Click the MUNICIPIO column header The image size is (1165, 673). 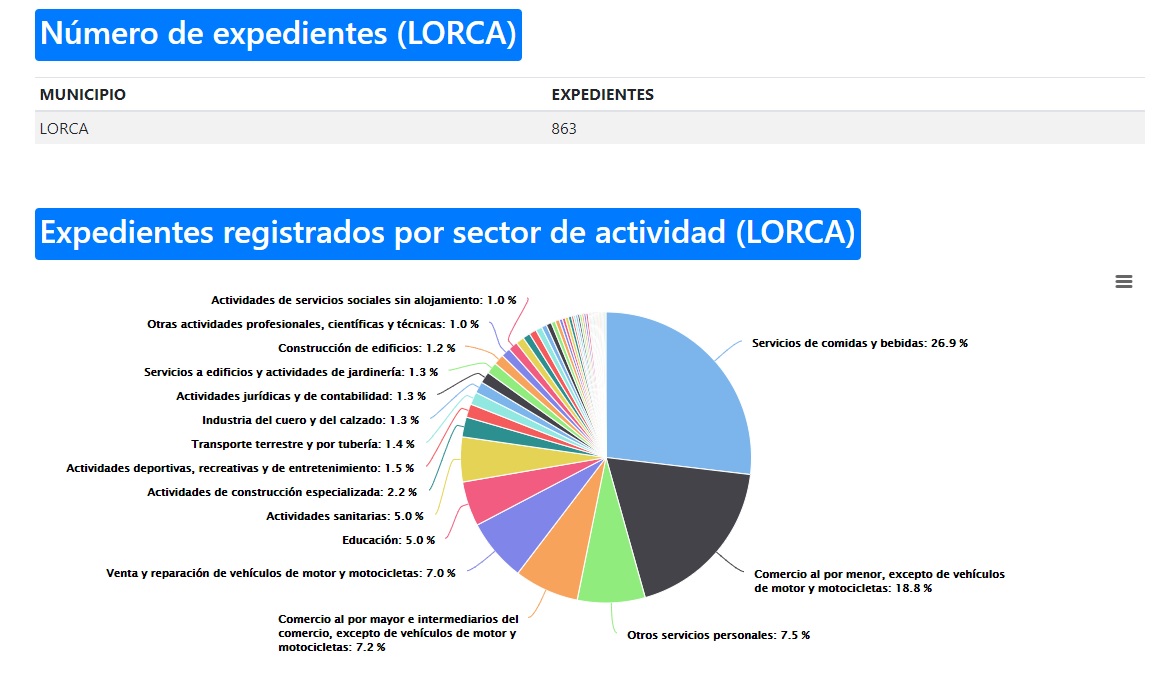(x=83, y=95)
